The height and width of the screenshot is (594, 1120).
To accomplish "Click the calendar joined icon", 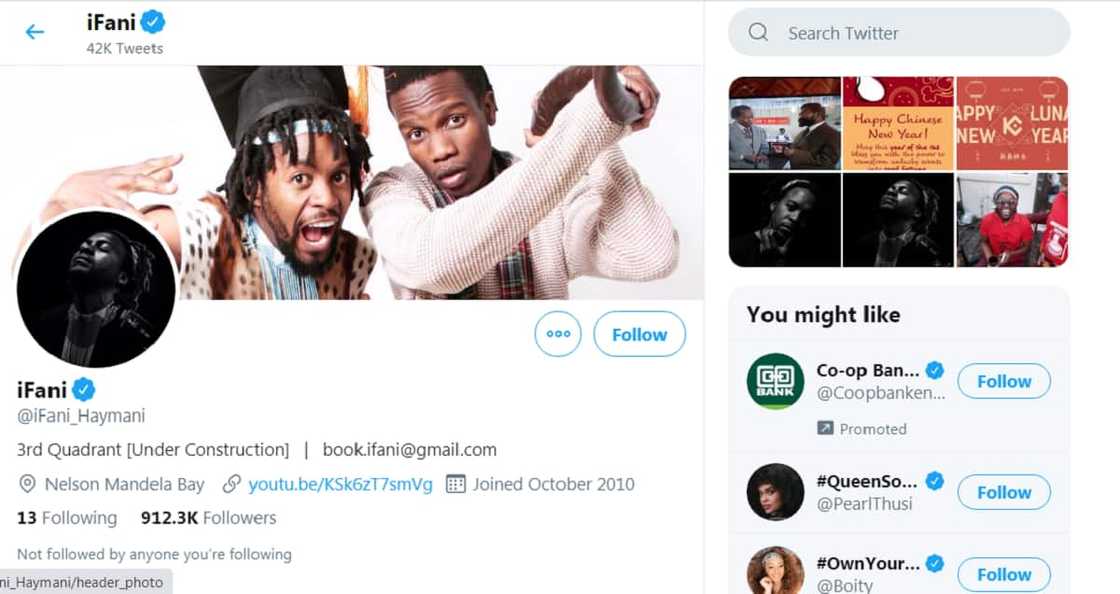I will (456, 484).
